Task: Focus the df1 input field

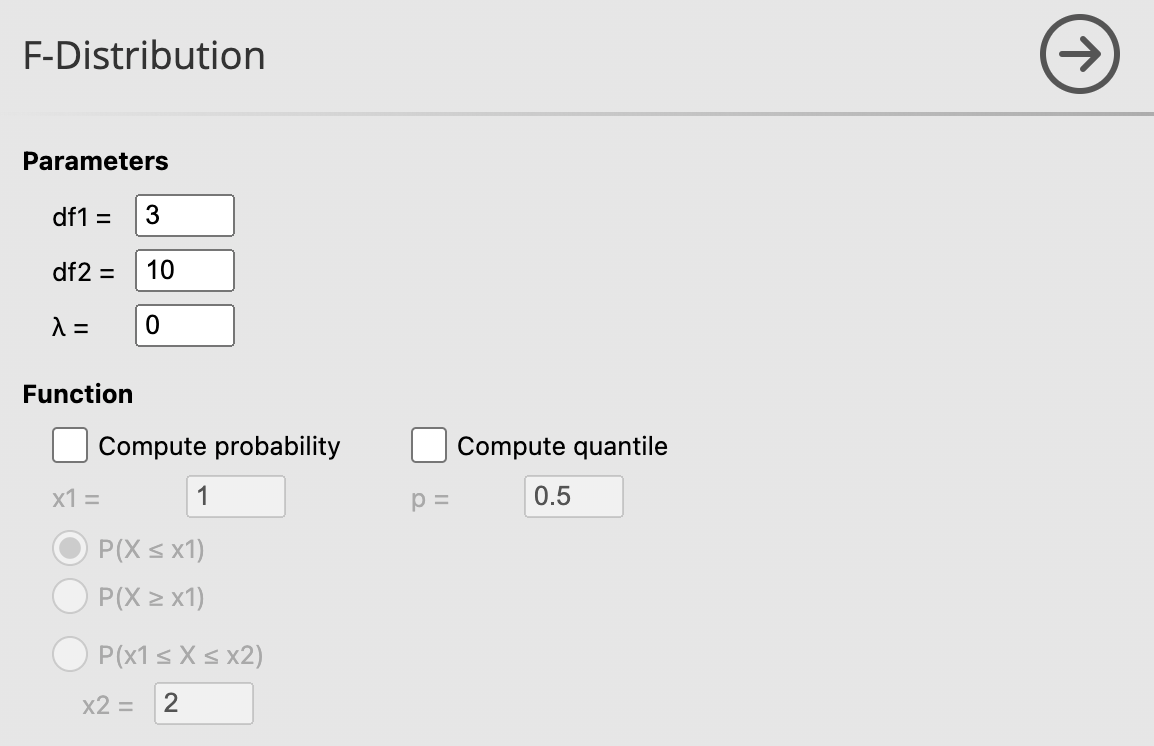Action: pos(185,215)
